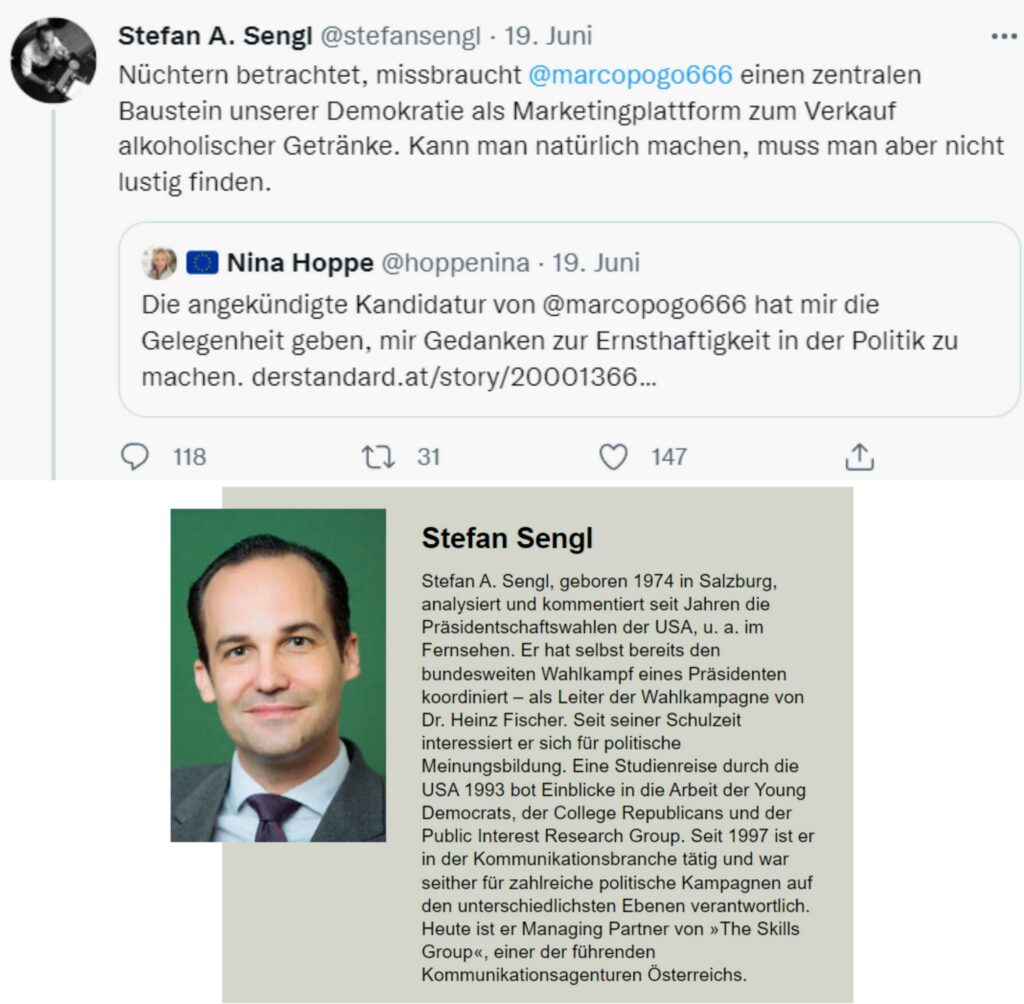Click the @marcopogo666 mention link

pyautogui.click(x=630, y=75)
